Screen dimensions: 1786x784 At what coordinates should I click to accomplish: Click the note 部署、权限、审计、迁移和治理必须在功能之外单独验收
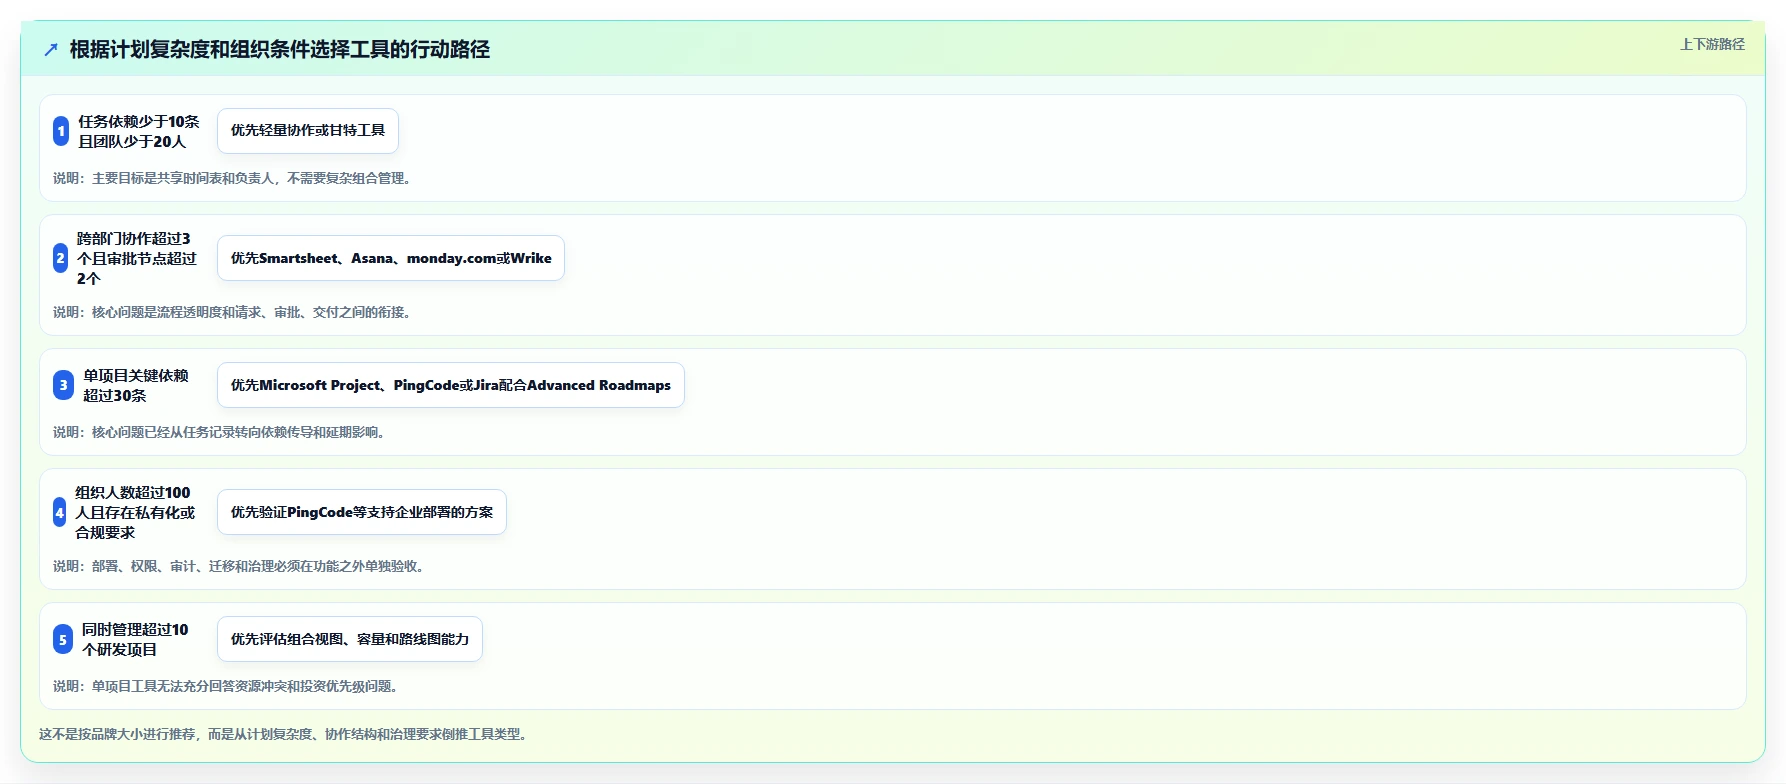(x=239, y=566)
